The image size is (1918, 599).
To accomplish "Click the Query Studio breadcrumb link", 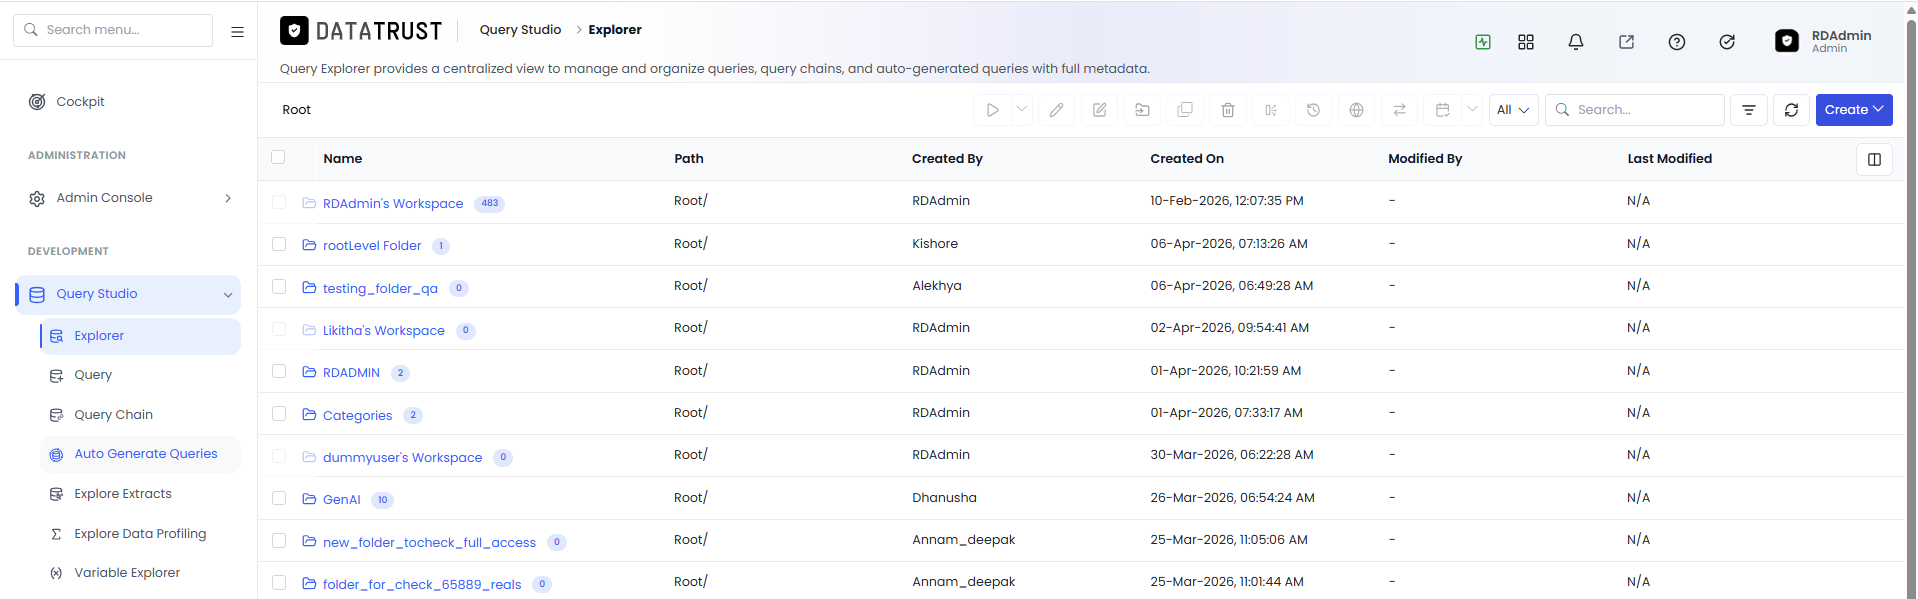I will [520, 30].
